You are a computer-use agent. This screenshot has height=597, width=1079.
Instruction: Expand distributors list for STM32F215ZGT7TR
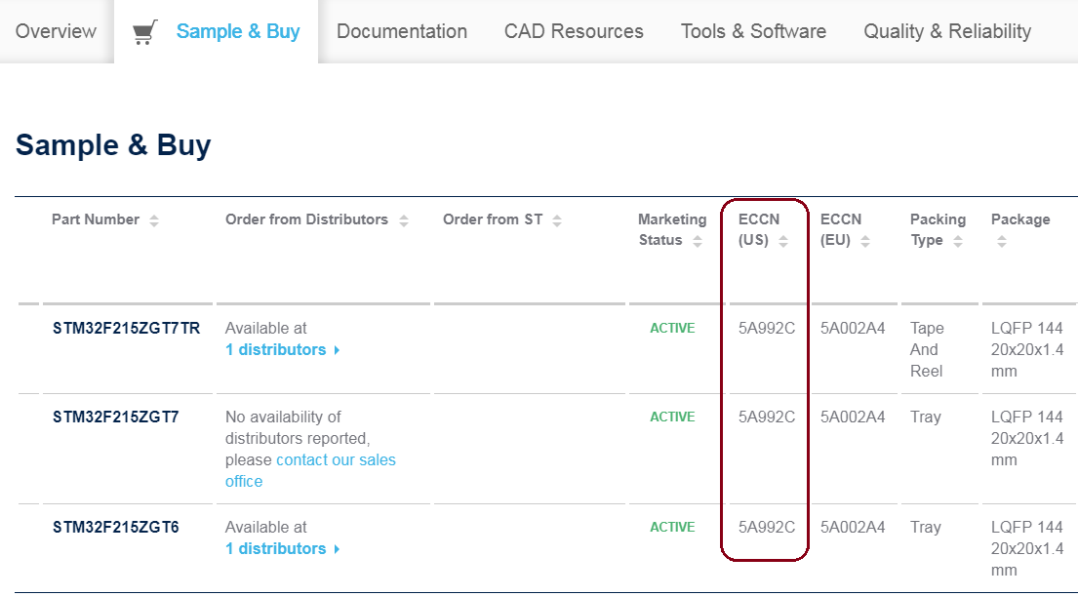point(282,350)
